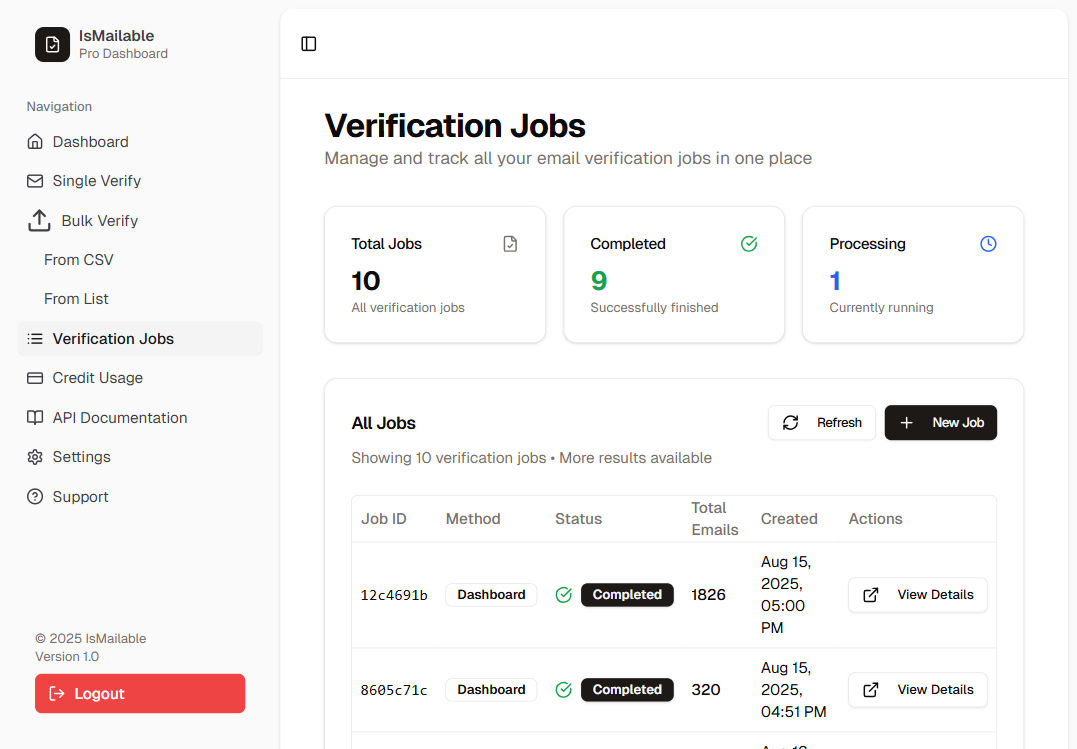Go to Single Verify page
1077x749 pixels.
[x=96, y=181]
